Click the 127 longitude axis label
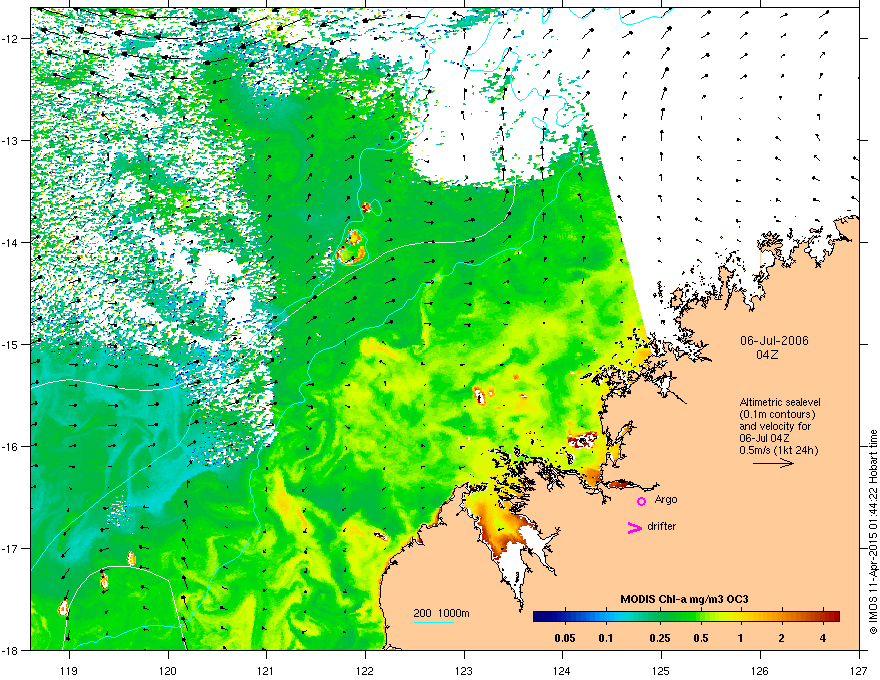The width and height of the screenshot is (880, 680). pyautogui.click(x=859, y=670)
